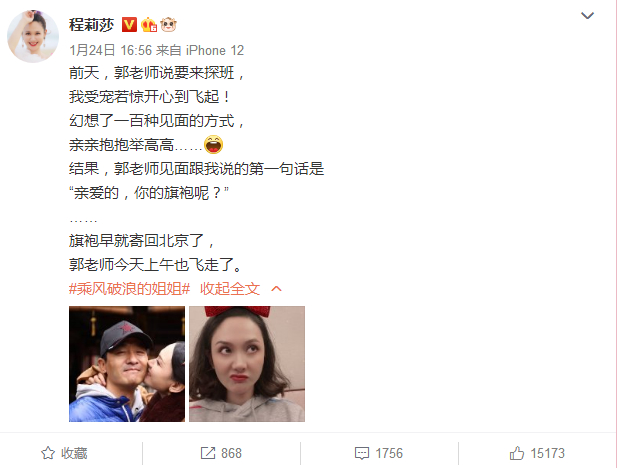Click the crown membership badge icon
This screenshot has width=617, height=468.
[149, 25]
